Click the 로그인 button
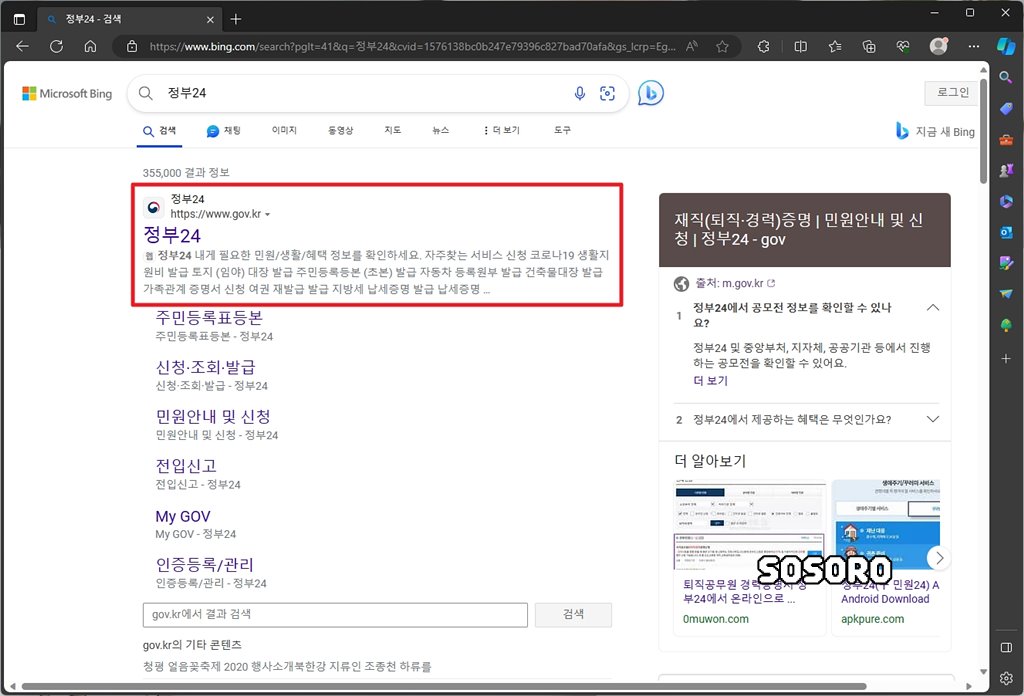 pos(952,93)
